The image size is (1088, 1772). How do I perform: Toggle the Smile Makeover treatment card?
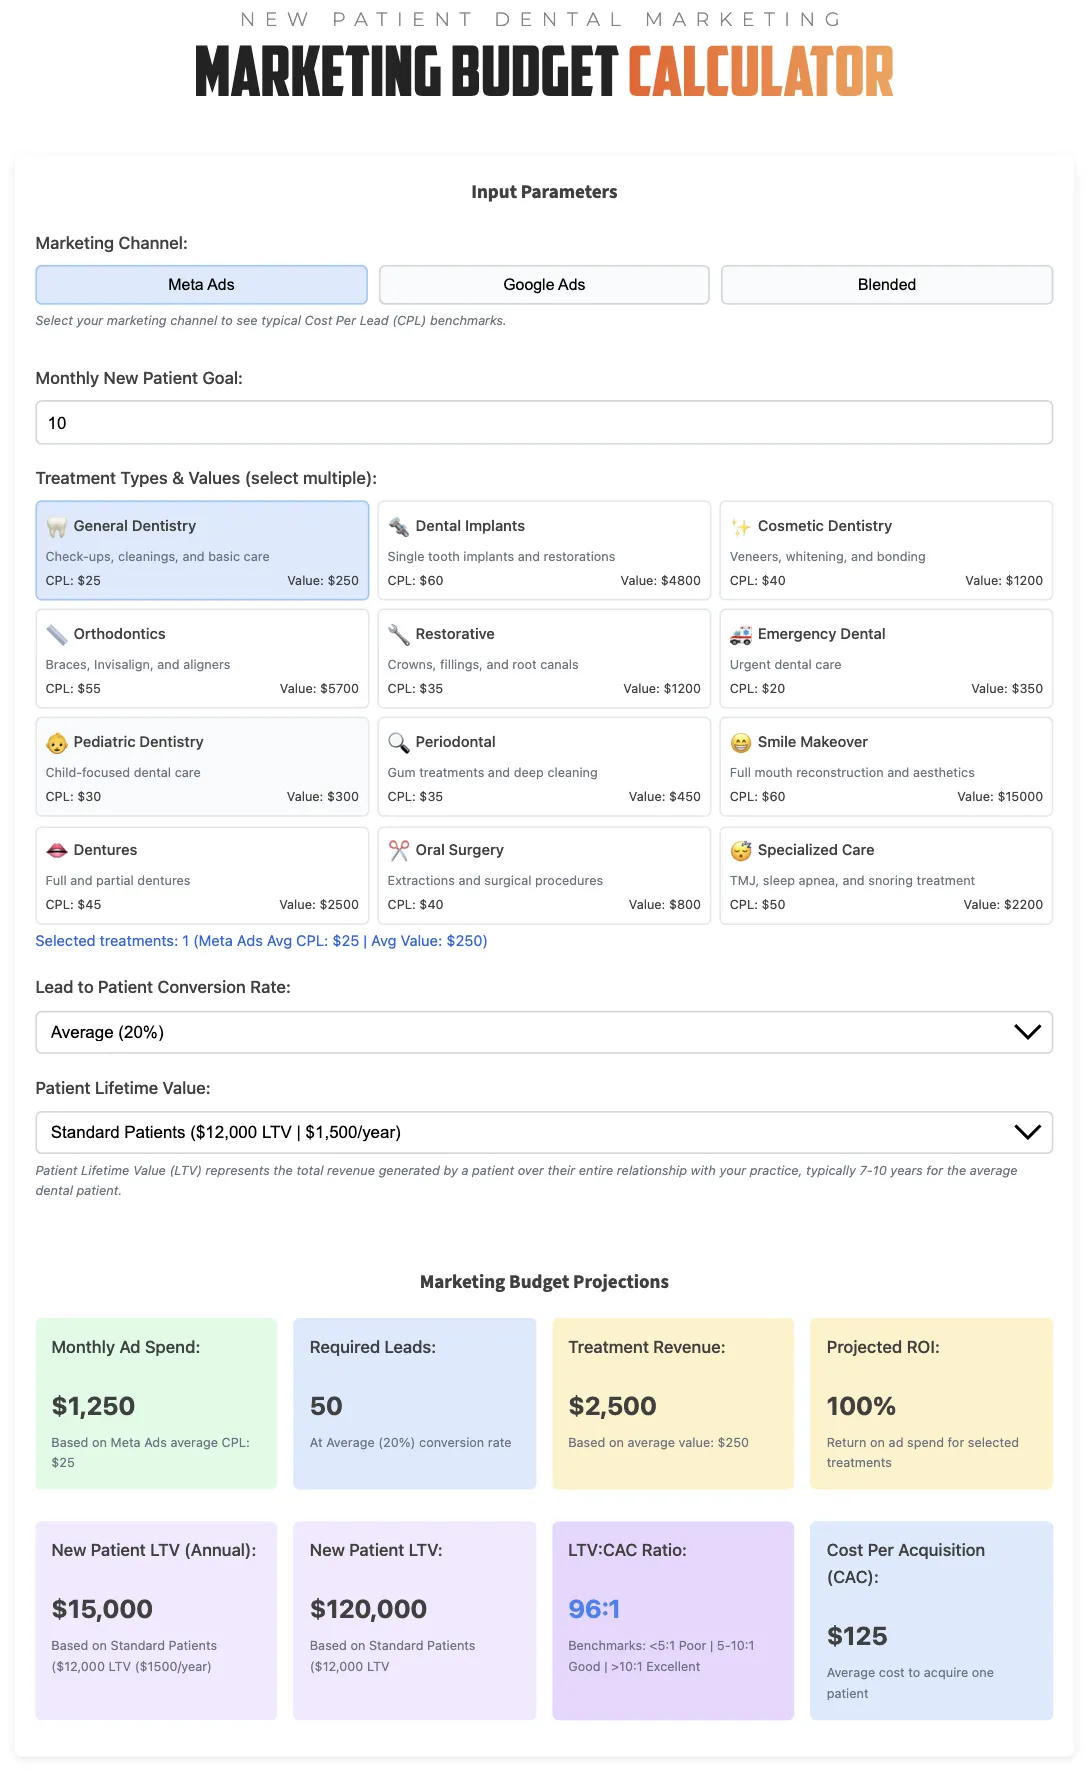[886, 767]
